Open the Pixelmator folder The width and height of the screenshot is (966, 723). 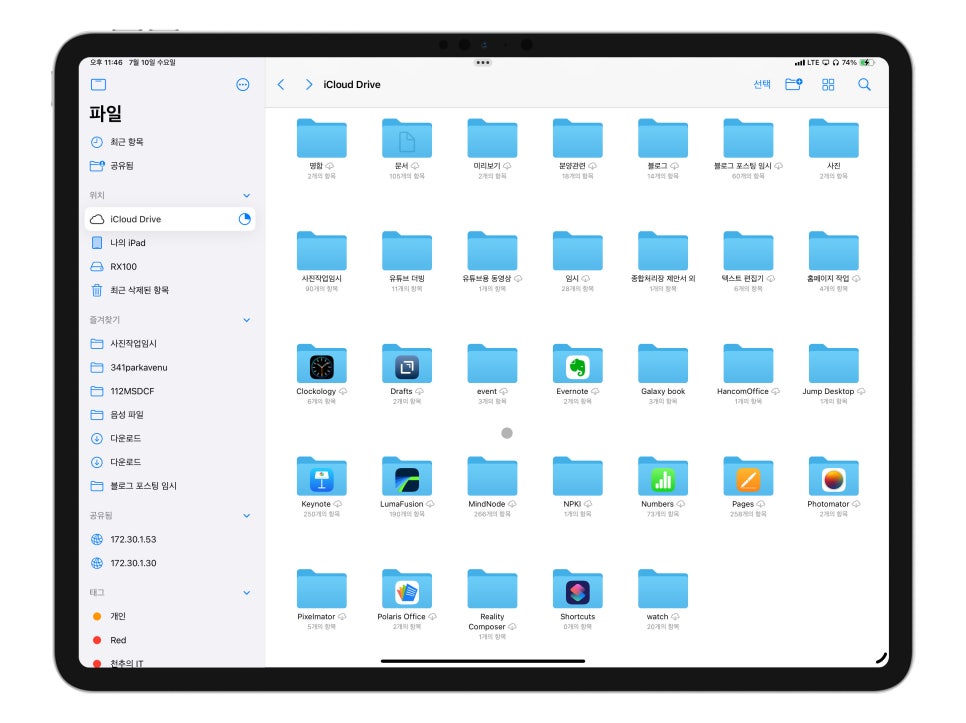pyautogui.click(x=322, y=589)
